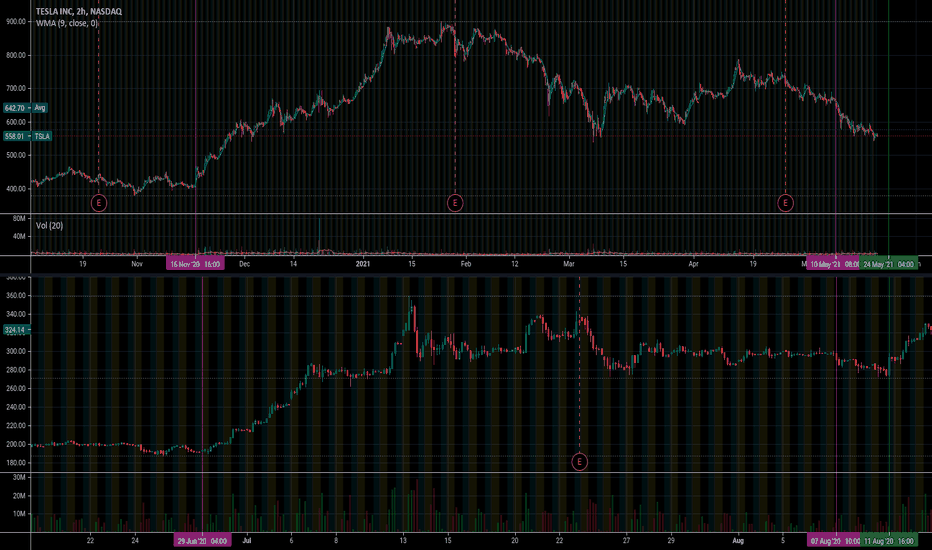Viewport: 932px width, 550px height.
Task: Click the 324.14 price label on lower chart
Action: click(x=15, y=330)
